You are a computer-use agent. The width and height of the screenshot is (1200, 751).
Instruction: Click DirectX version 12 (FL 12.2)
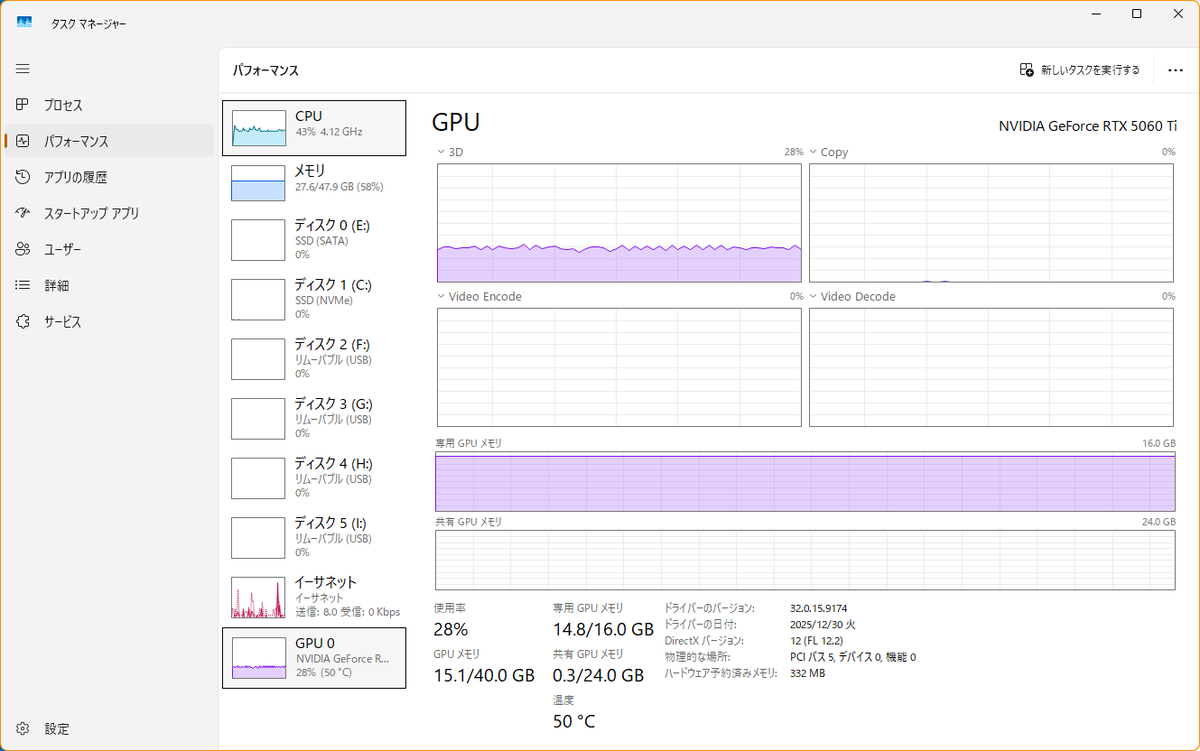point(816,640)
